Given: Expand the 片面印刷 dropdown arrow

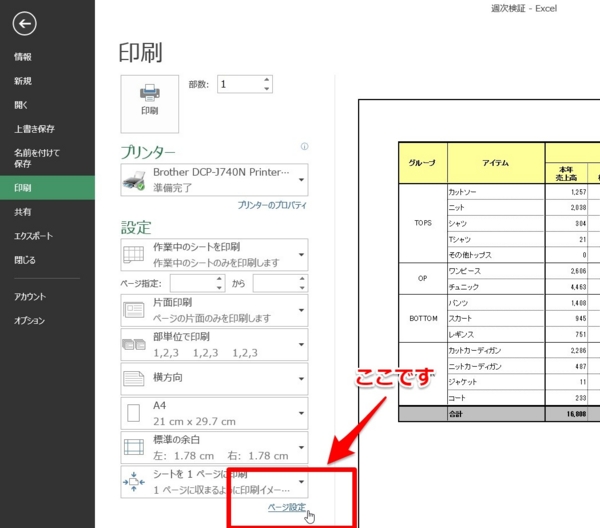Looking at the screenshot, I should [302, 310].
